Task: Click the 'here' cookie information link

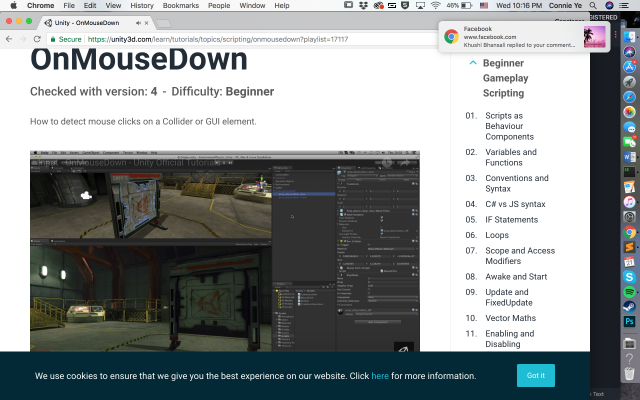Action: [x=380, y=376]
